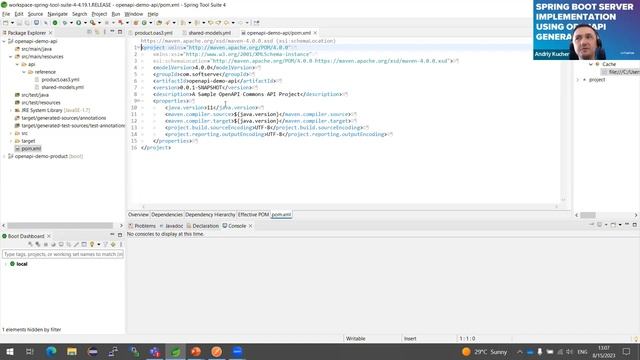Click the green Boot Dashboard toolbar icon
The image size is (640, 360).
click(x=55, y=23)
